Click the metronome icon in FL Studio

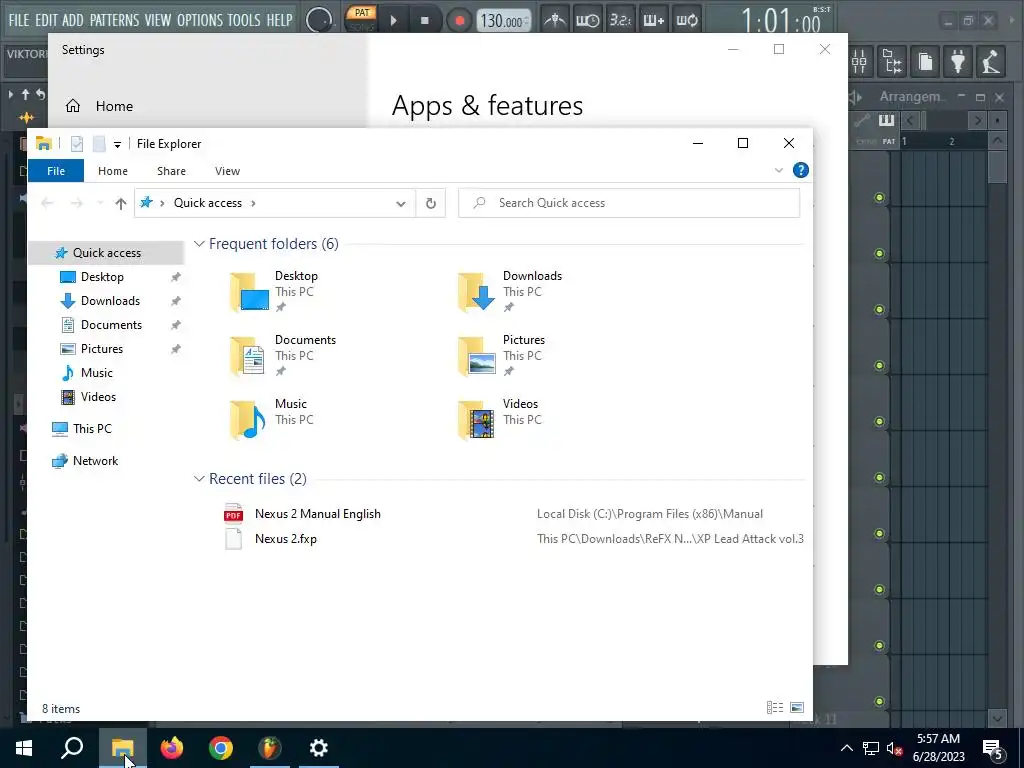(555, 20)
